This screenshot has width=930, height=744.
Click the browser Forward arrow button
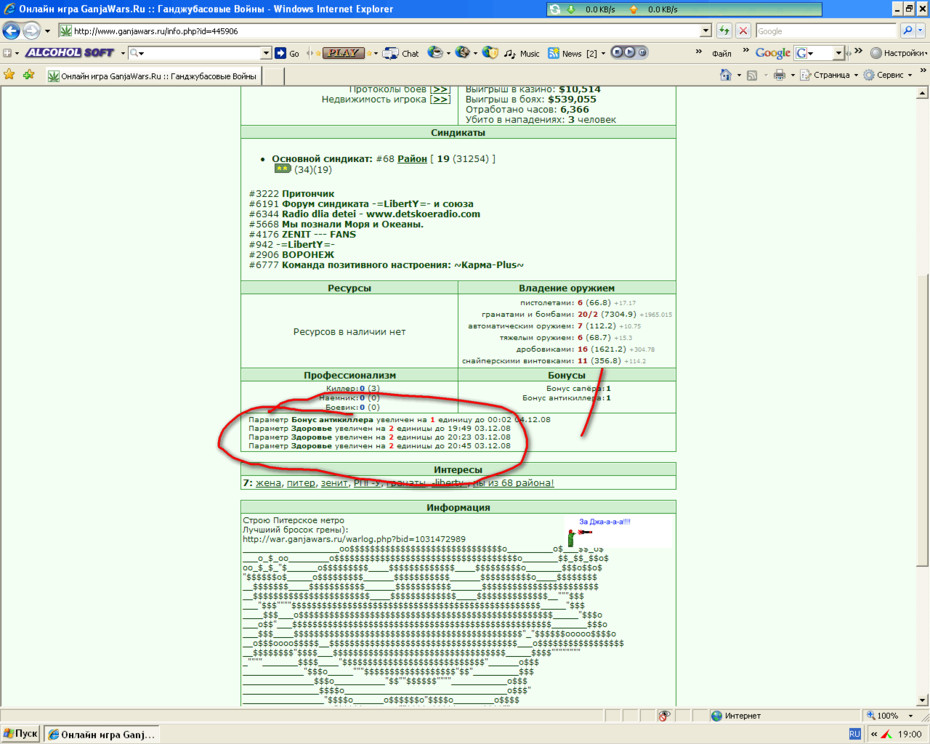pos(31,30)
